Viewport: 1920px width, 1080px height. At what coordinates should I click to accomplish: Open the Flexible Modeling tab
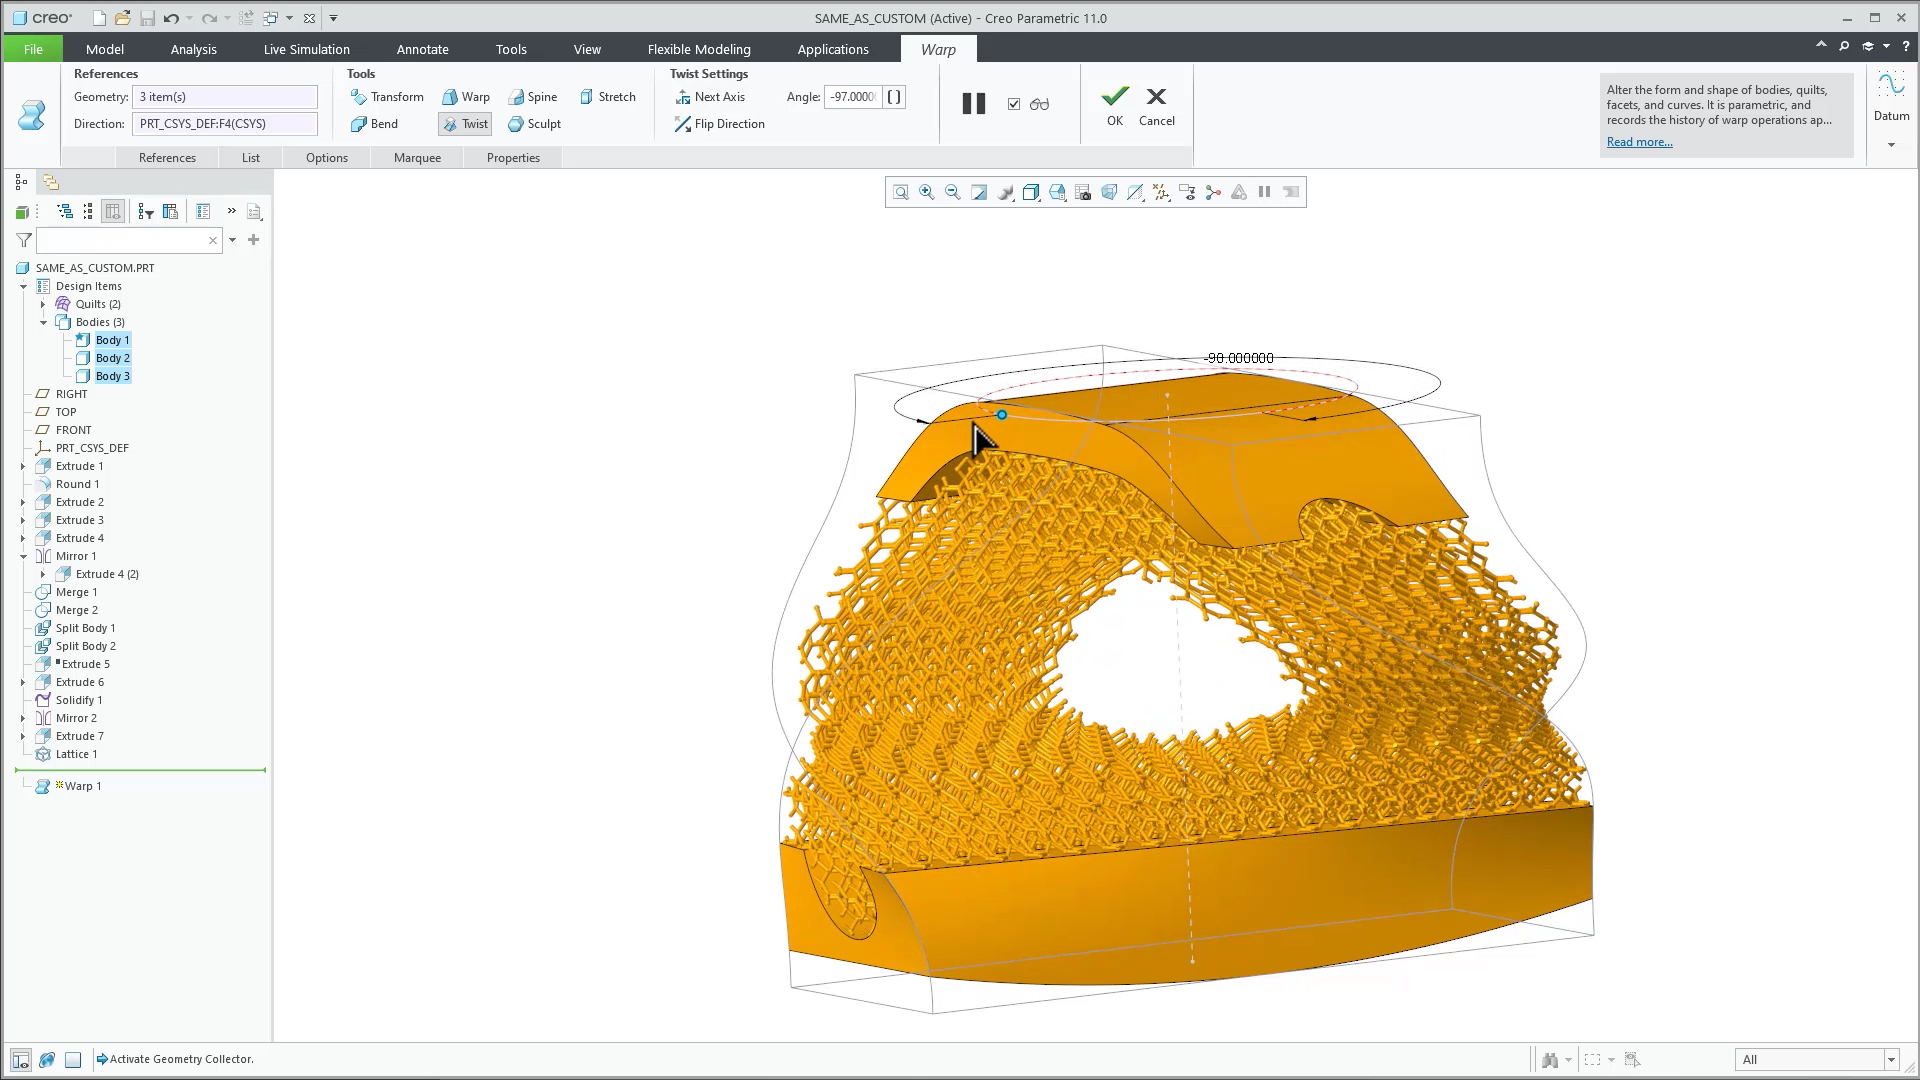coord(699,49)
